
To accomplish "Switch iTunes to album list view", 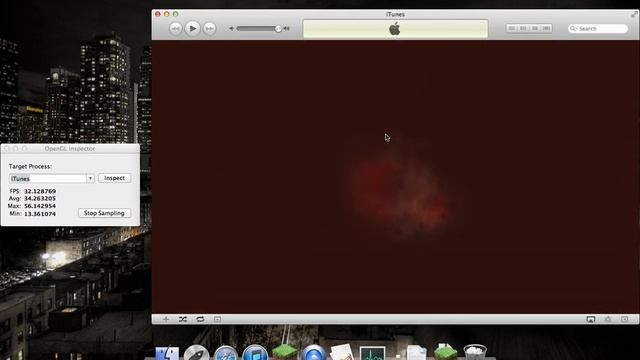I will [x=523, y=28].
